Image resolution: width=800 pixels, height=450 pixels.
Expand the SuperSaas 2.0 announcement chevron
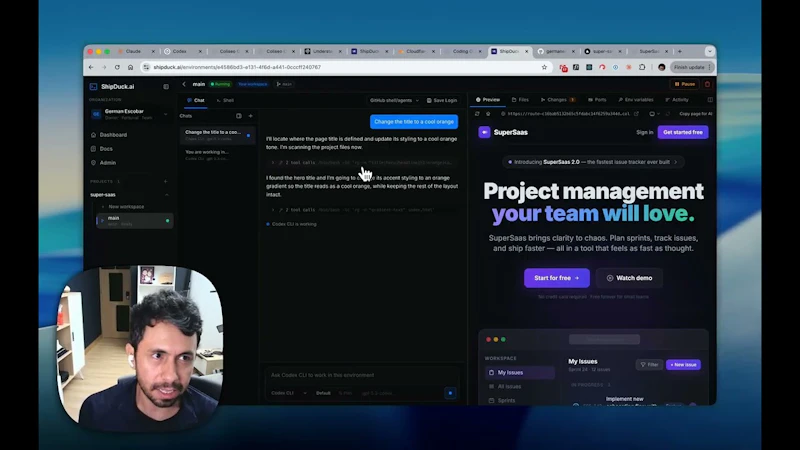pyautogui.click(x=676, y=162)
